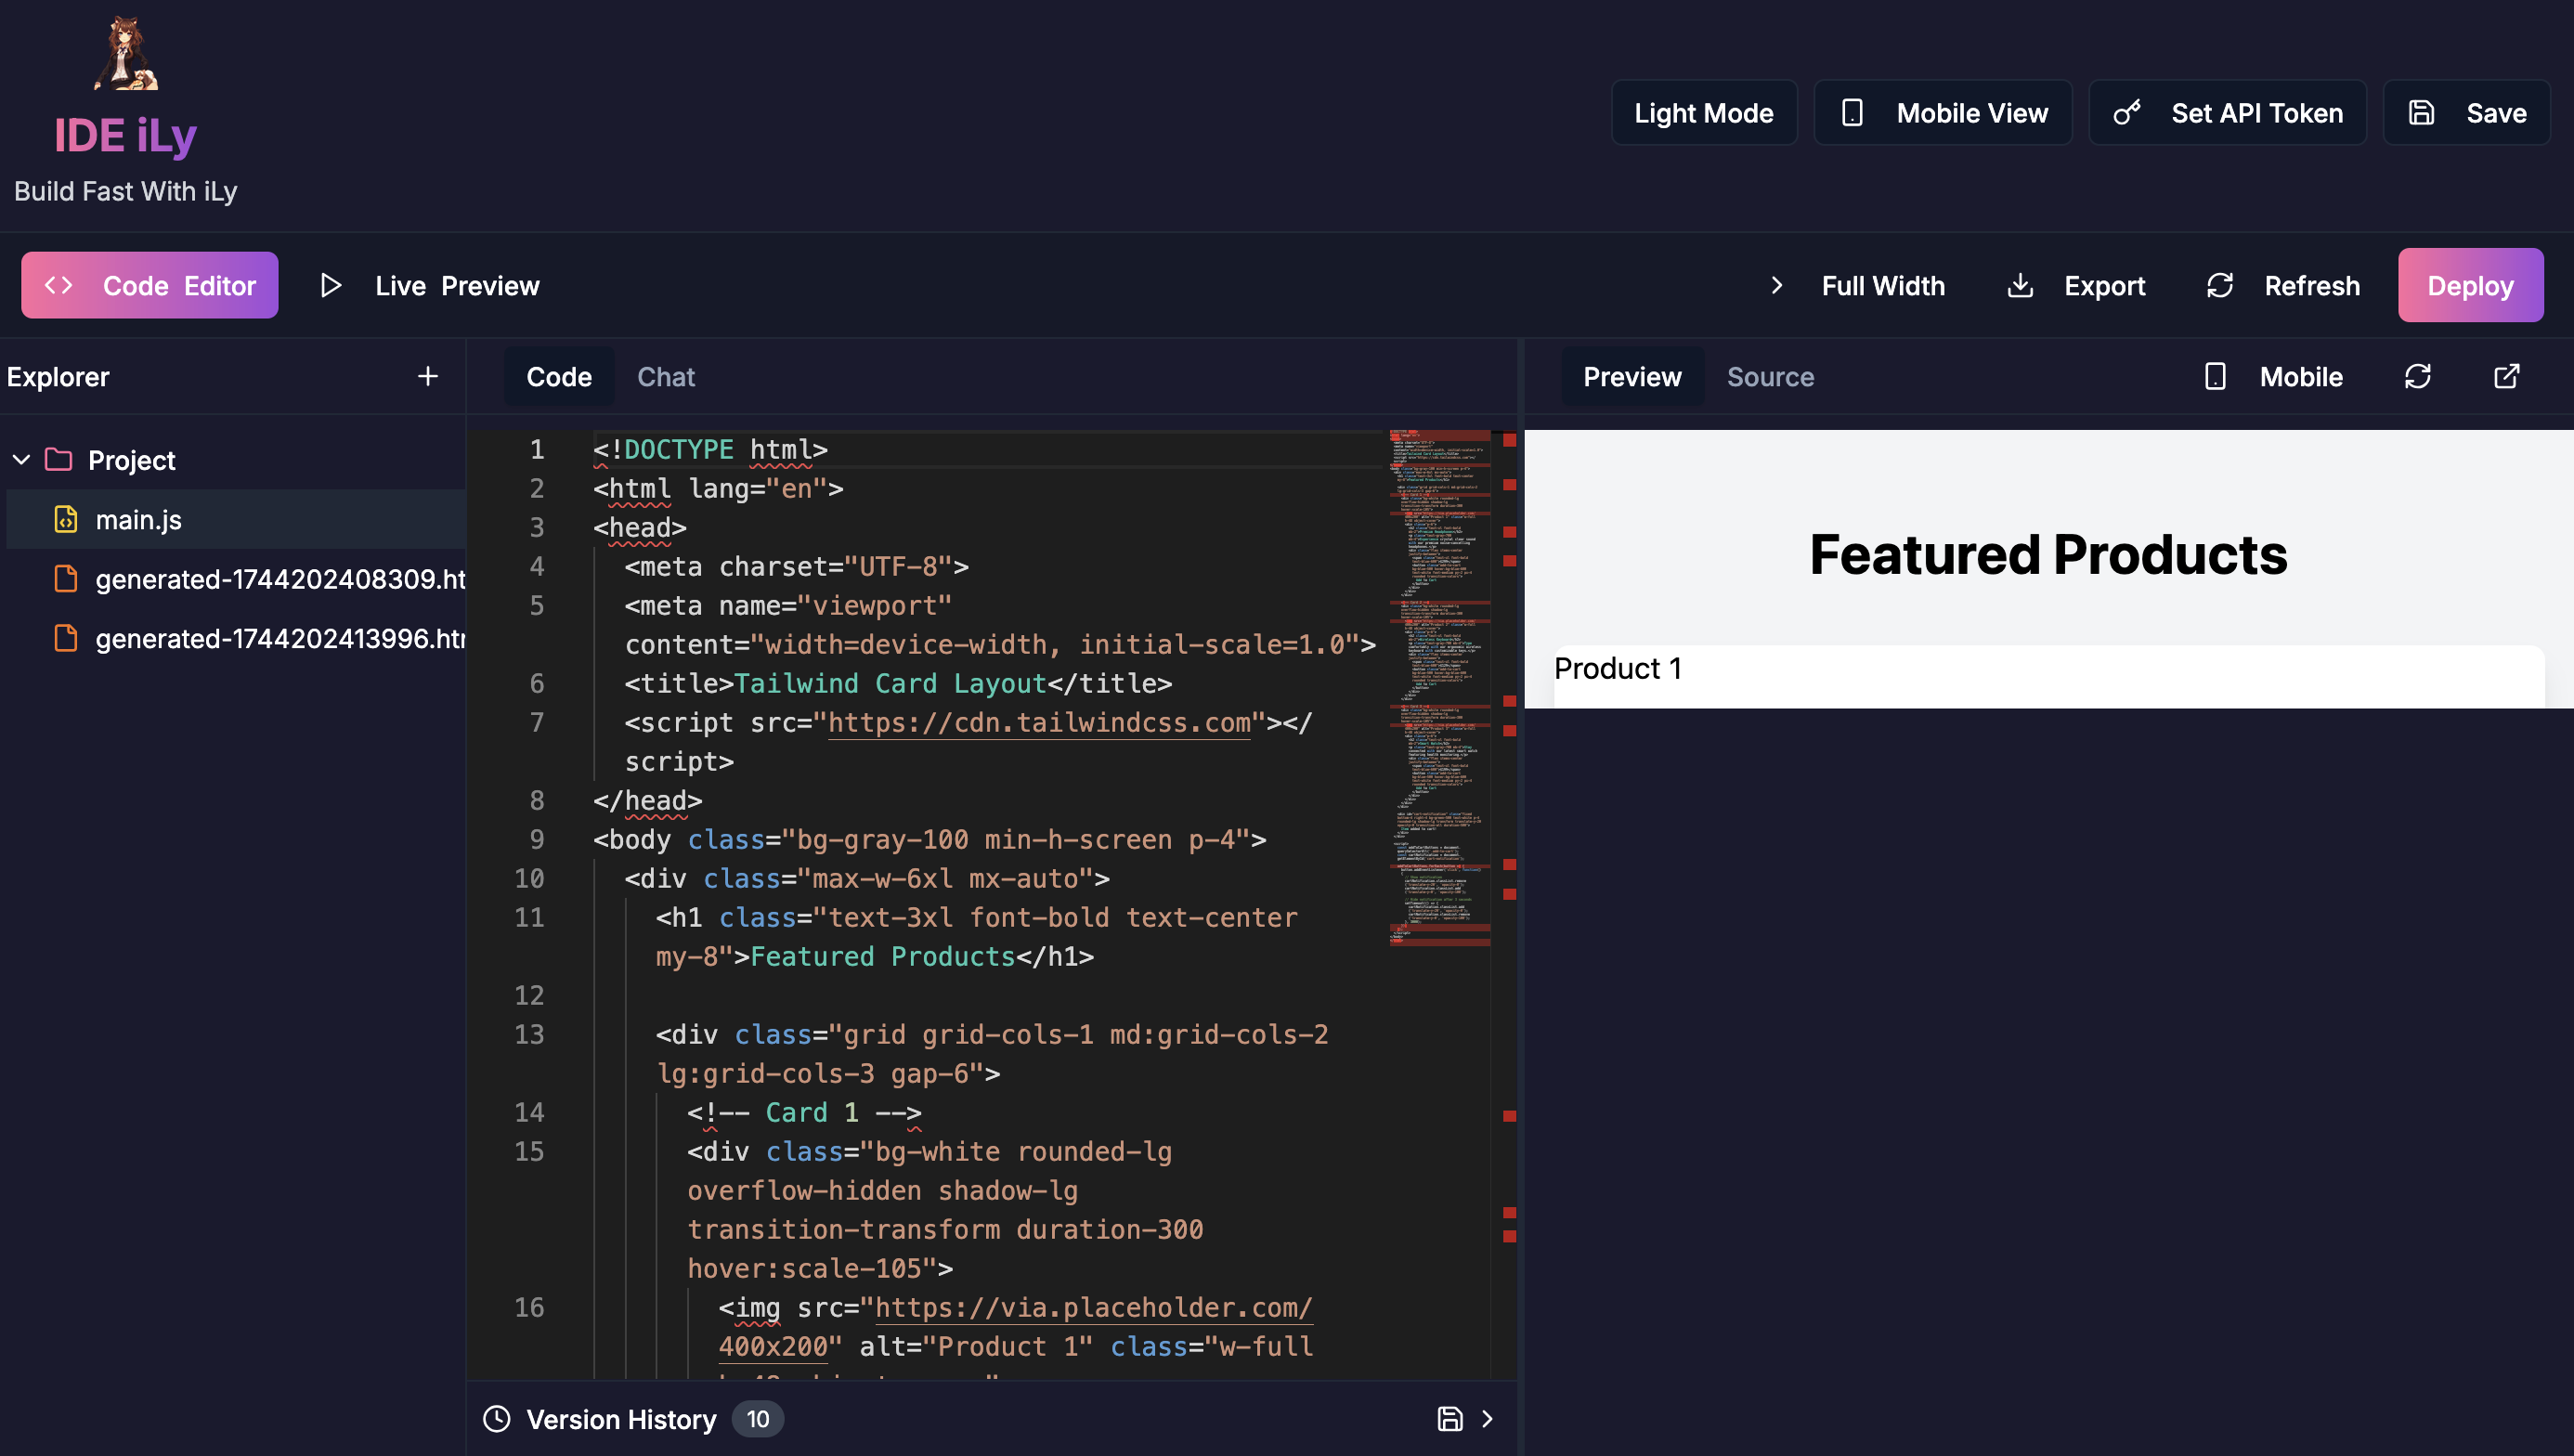
Task: Open main.js file in Explorer
Action: click(x=138, y=520)
